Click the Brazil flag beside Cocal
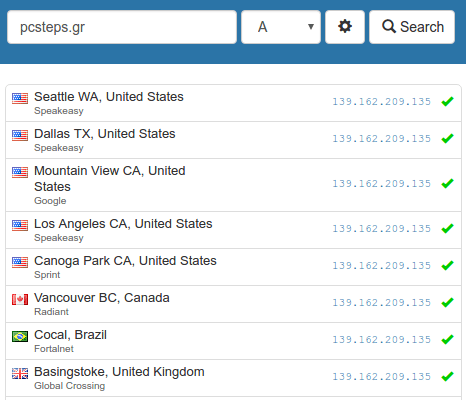The height and width of the screenshot is (400, 466). (20, 336)
